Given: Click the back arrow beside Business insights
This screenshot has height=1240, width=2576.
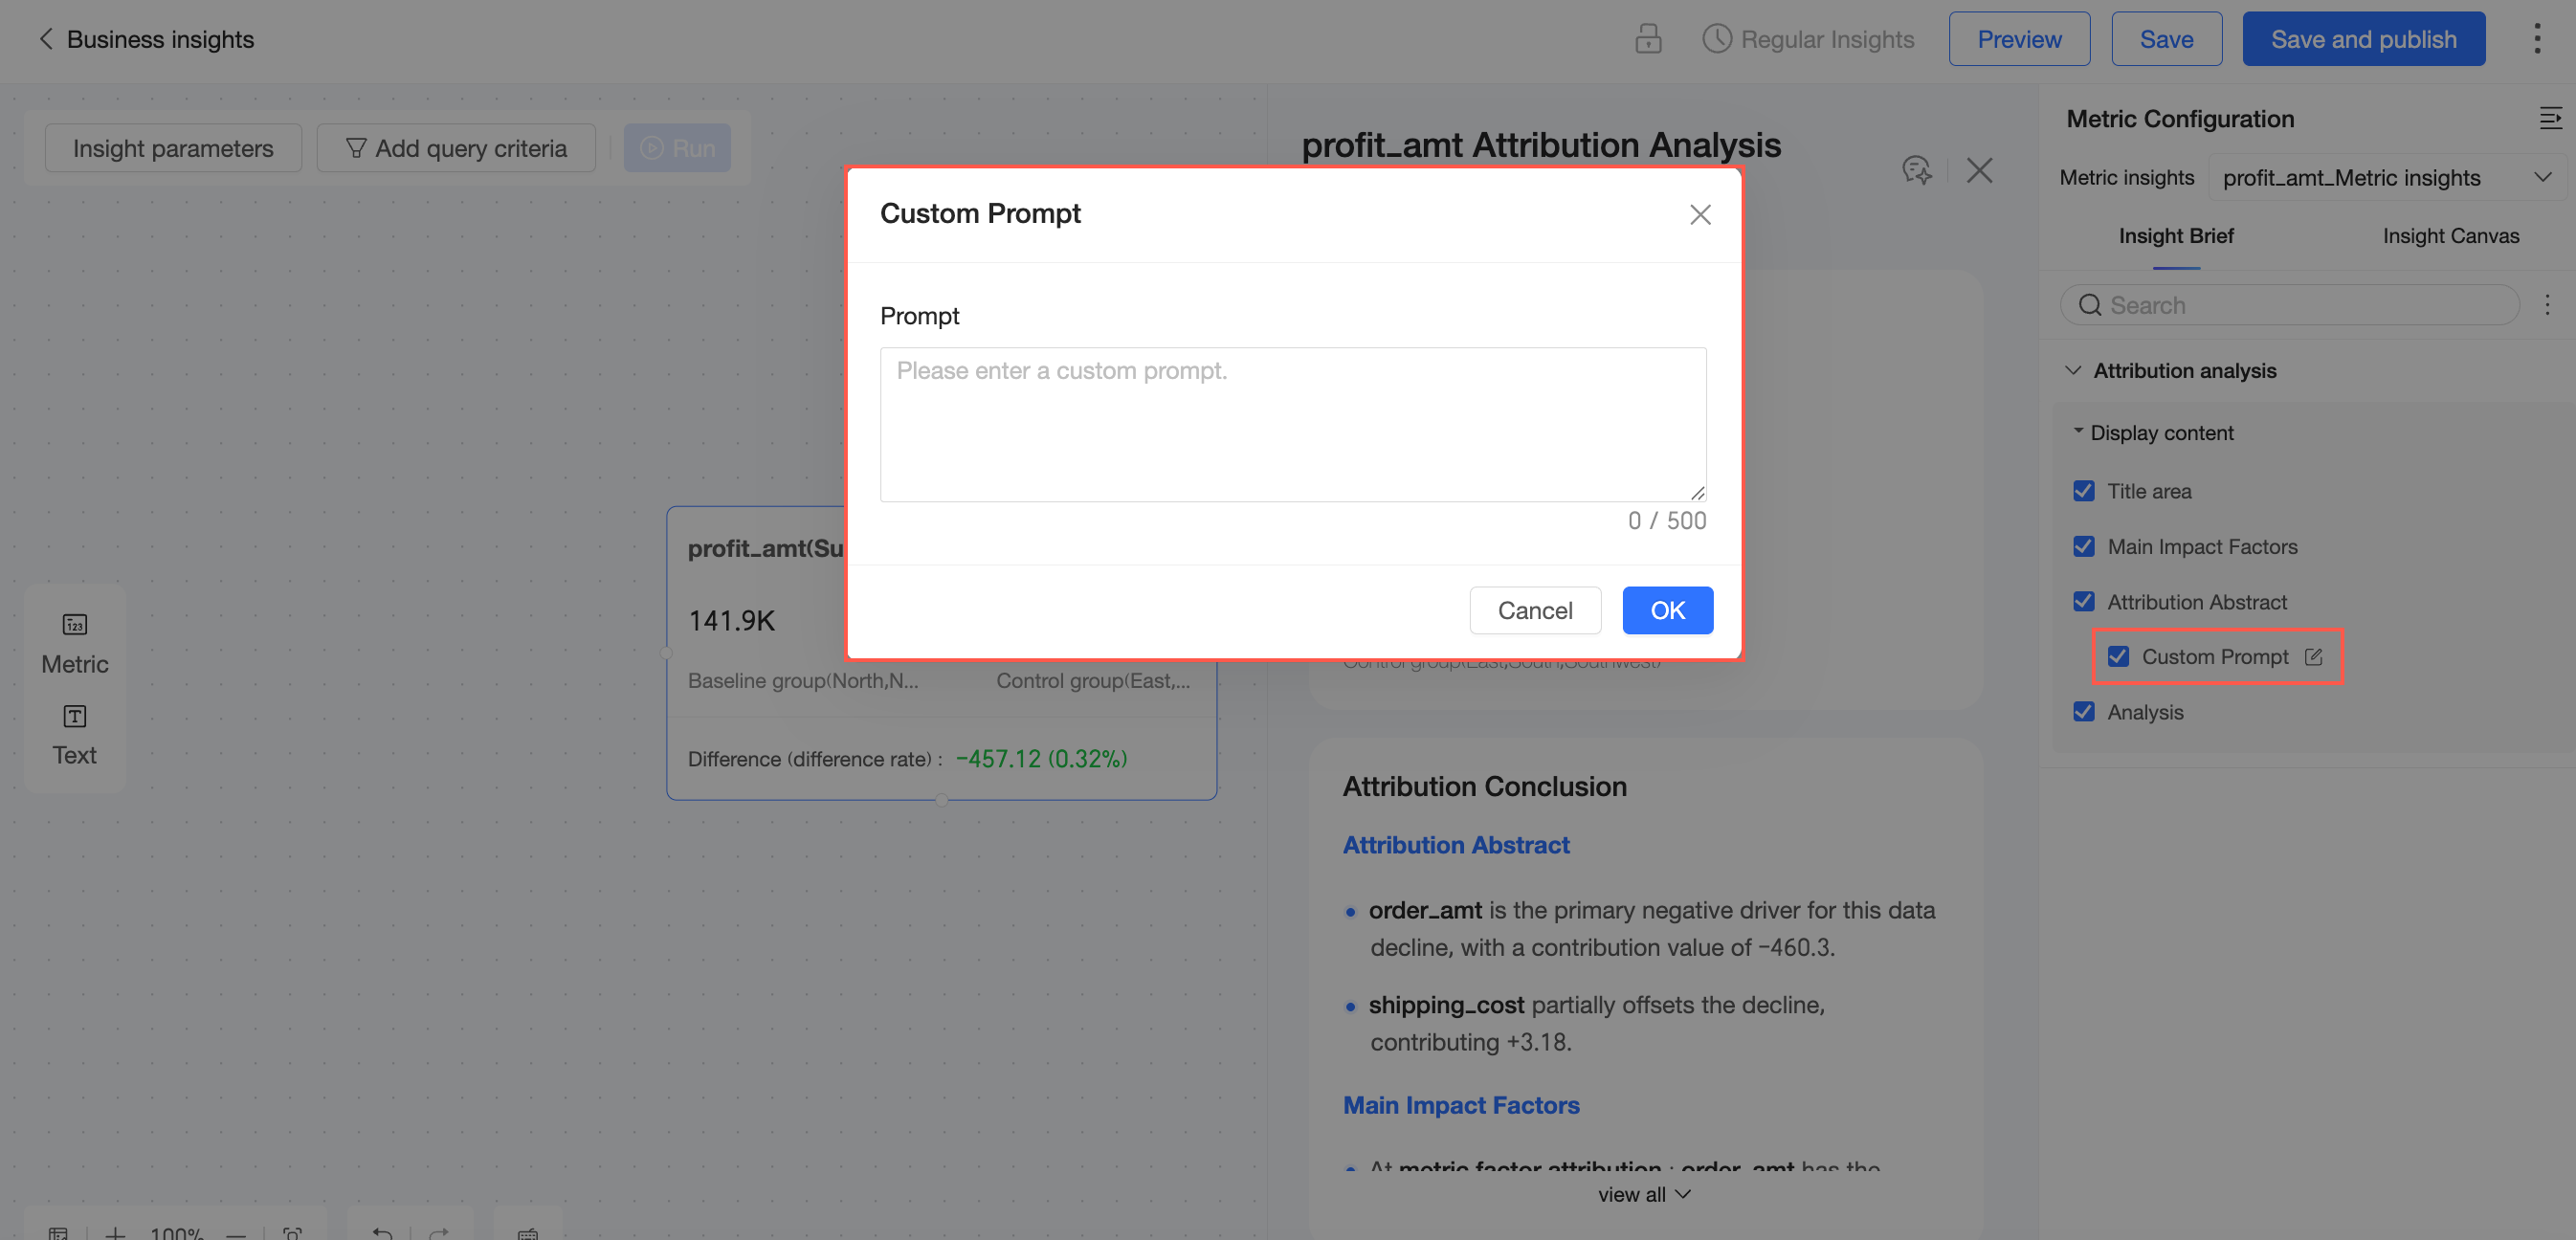Looking at the screenshot, I should [x=45, y=39].
